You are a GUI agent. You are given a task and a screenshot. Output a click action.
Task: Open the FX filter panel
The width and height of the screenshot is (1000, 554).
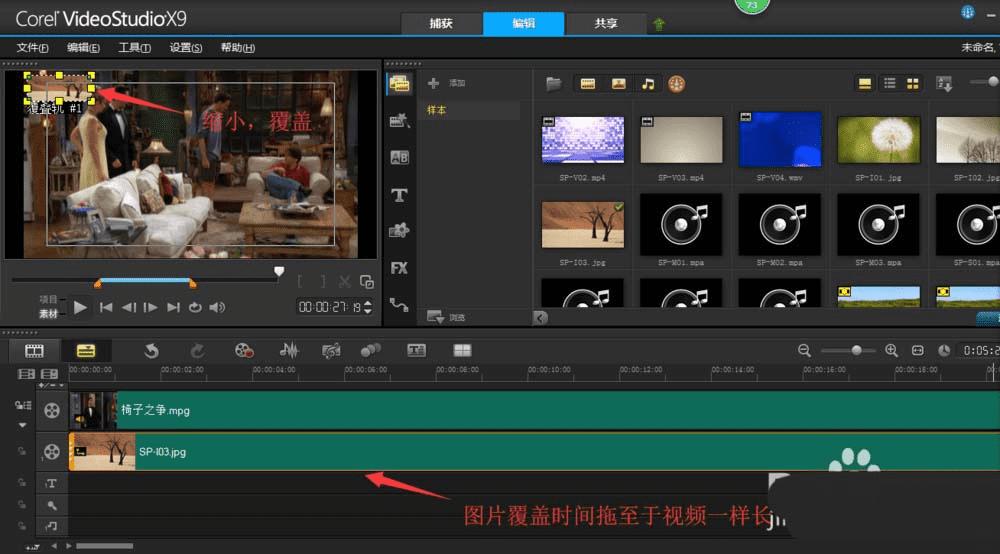pyautogui.click(x=400, y=268)
